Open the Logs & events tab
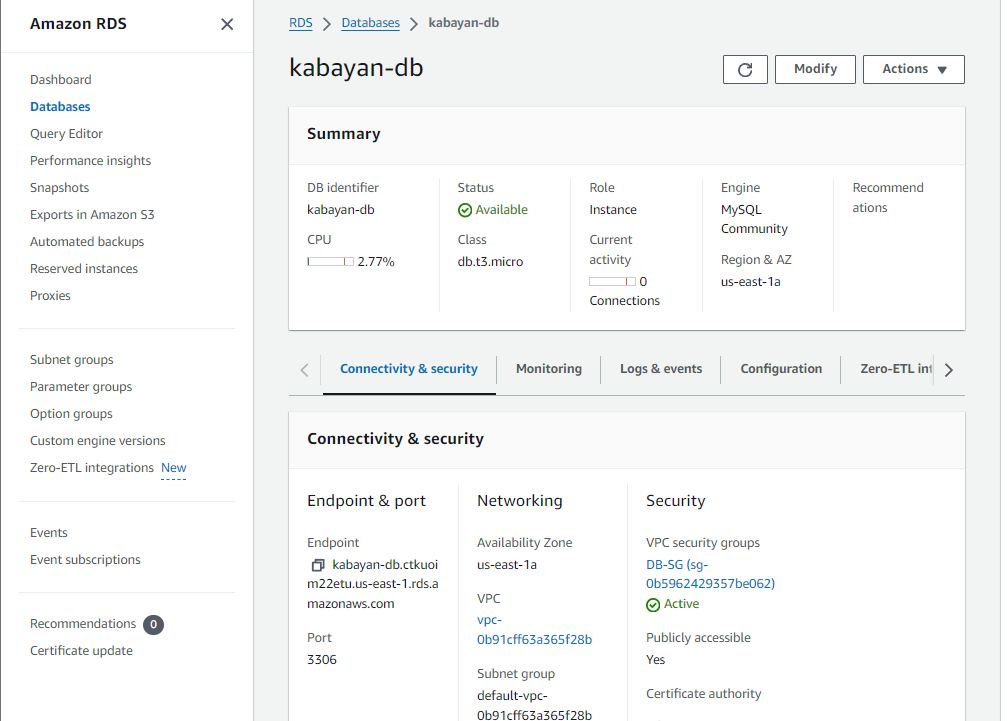 pyautogui.click(x=660, y=369)
